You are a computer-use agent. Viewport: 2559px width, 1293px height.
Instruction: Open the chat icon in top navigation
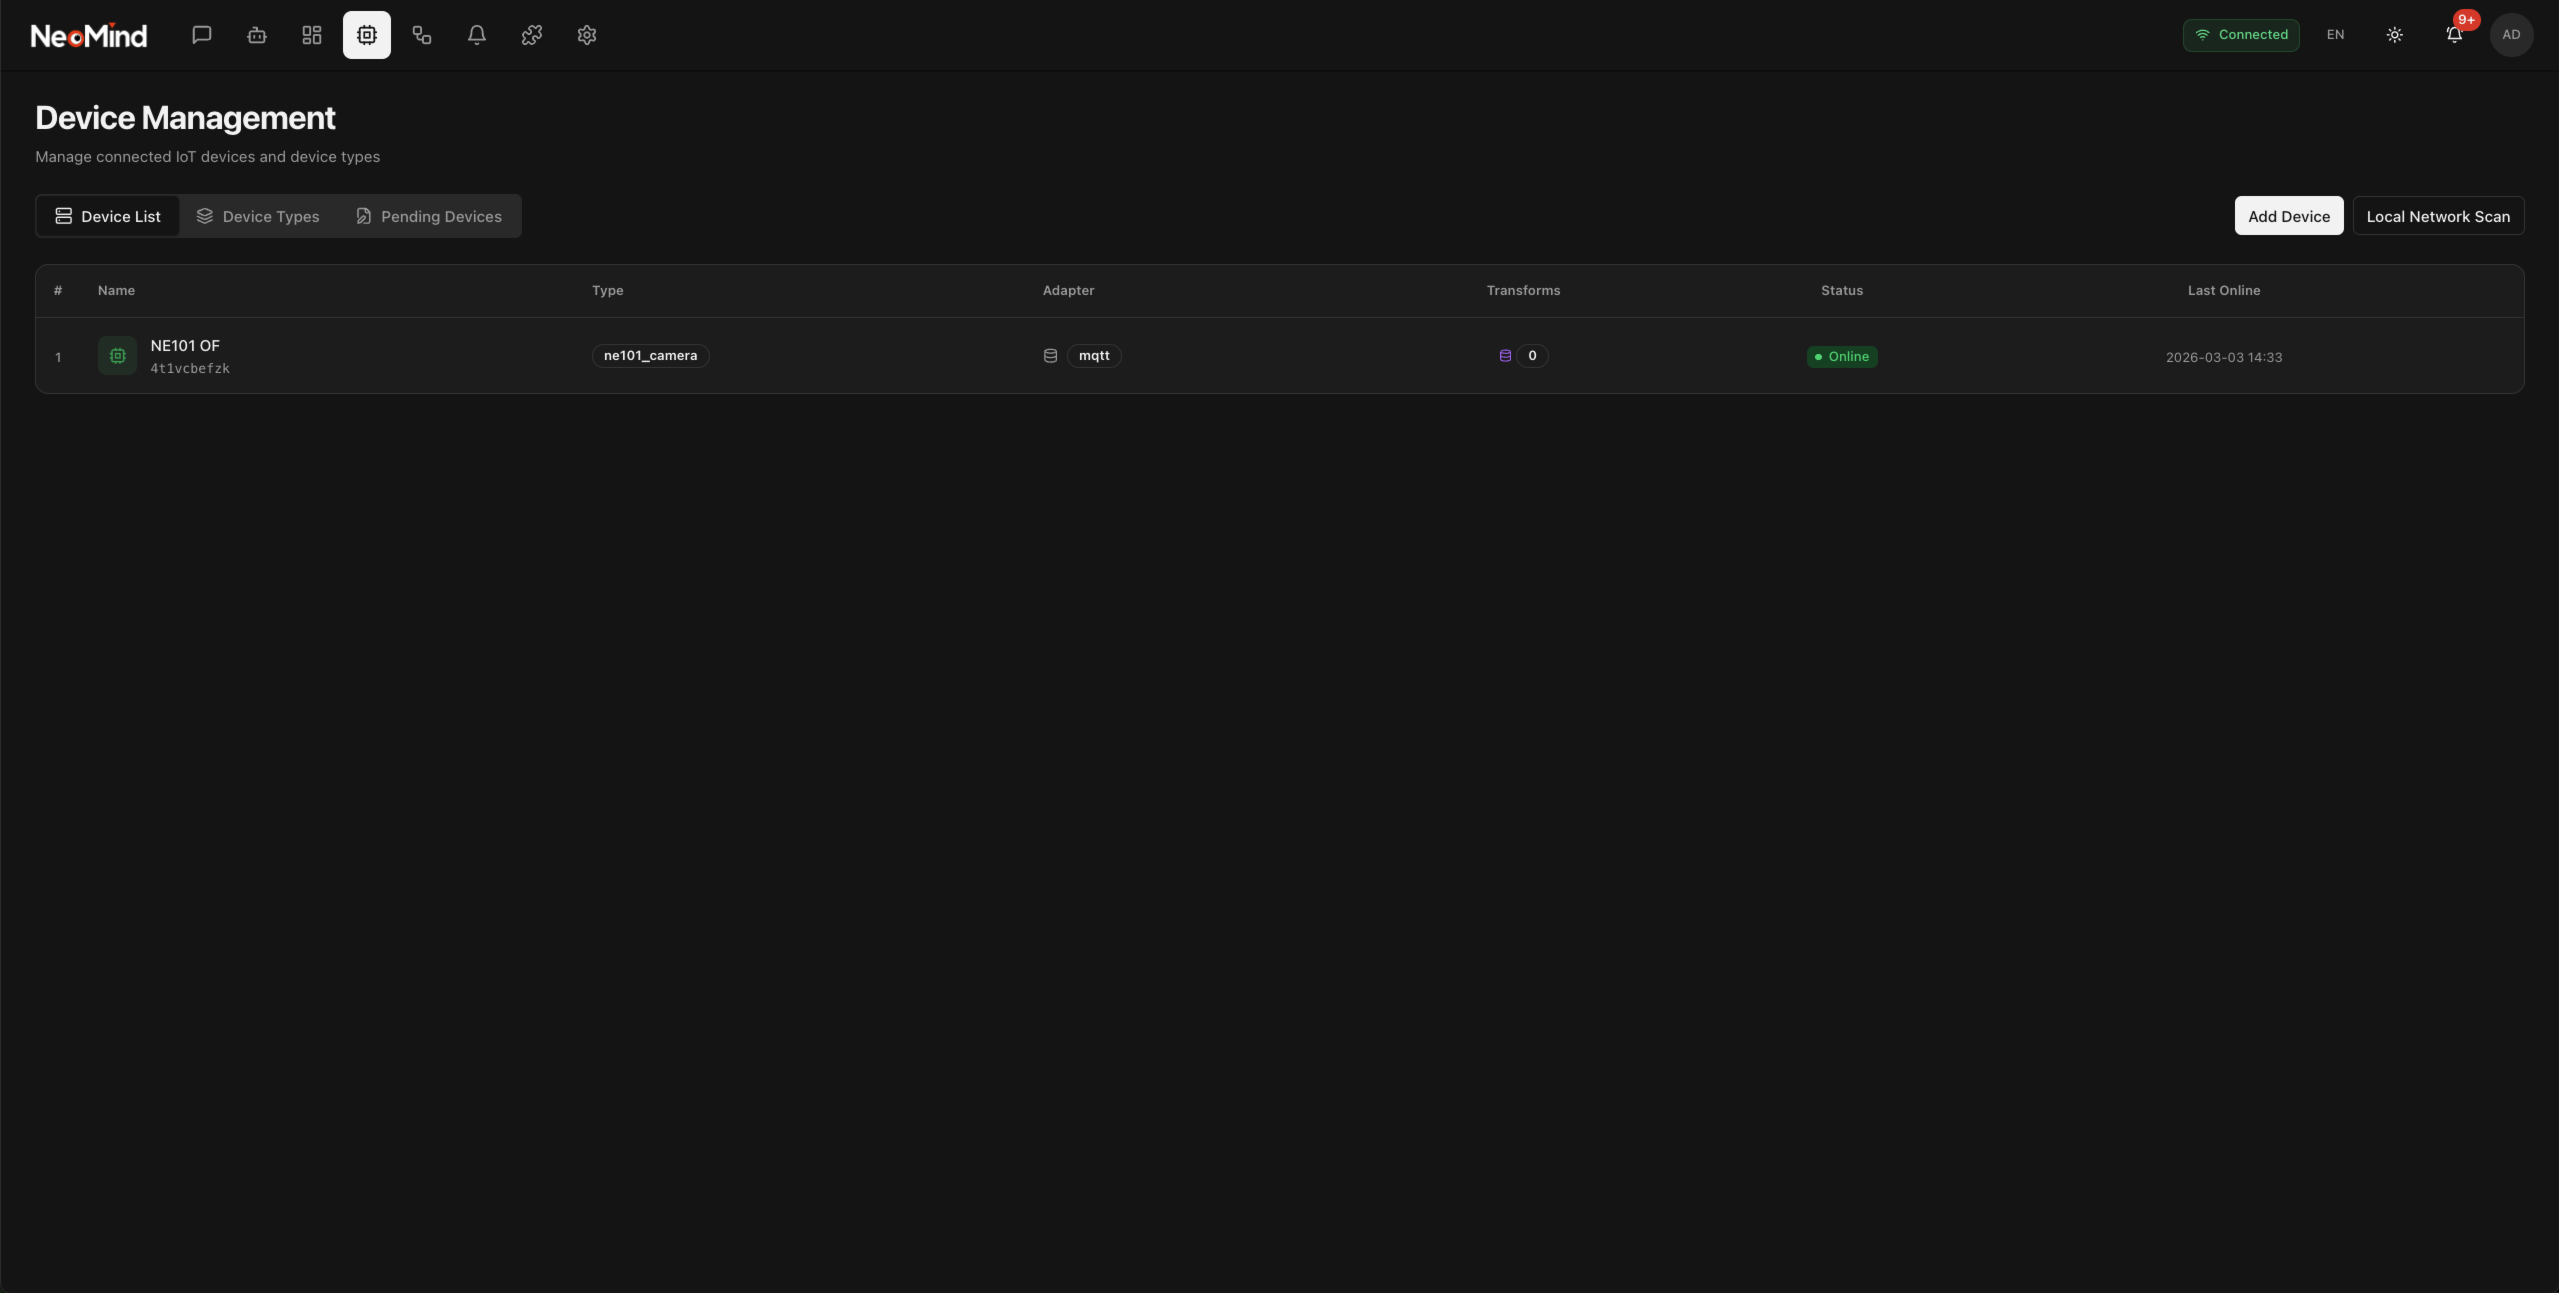(x=202, y=35)
